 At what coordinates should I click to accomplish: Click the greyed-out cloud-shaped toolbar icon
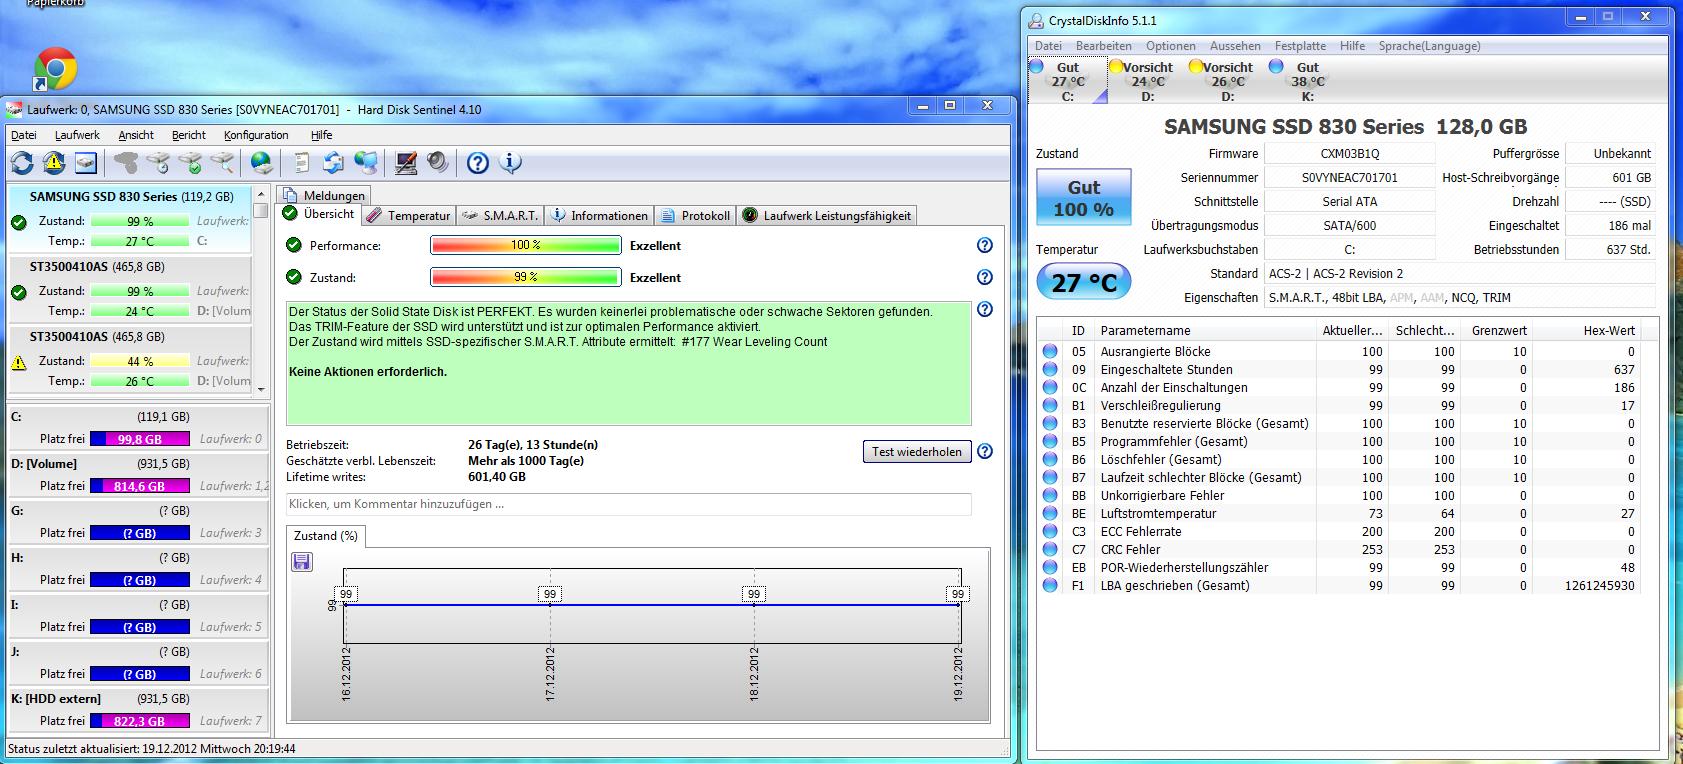pyautogui.click(x=127, y=163)
